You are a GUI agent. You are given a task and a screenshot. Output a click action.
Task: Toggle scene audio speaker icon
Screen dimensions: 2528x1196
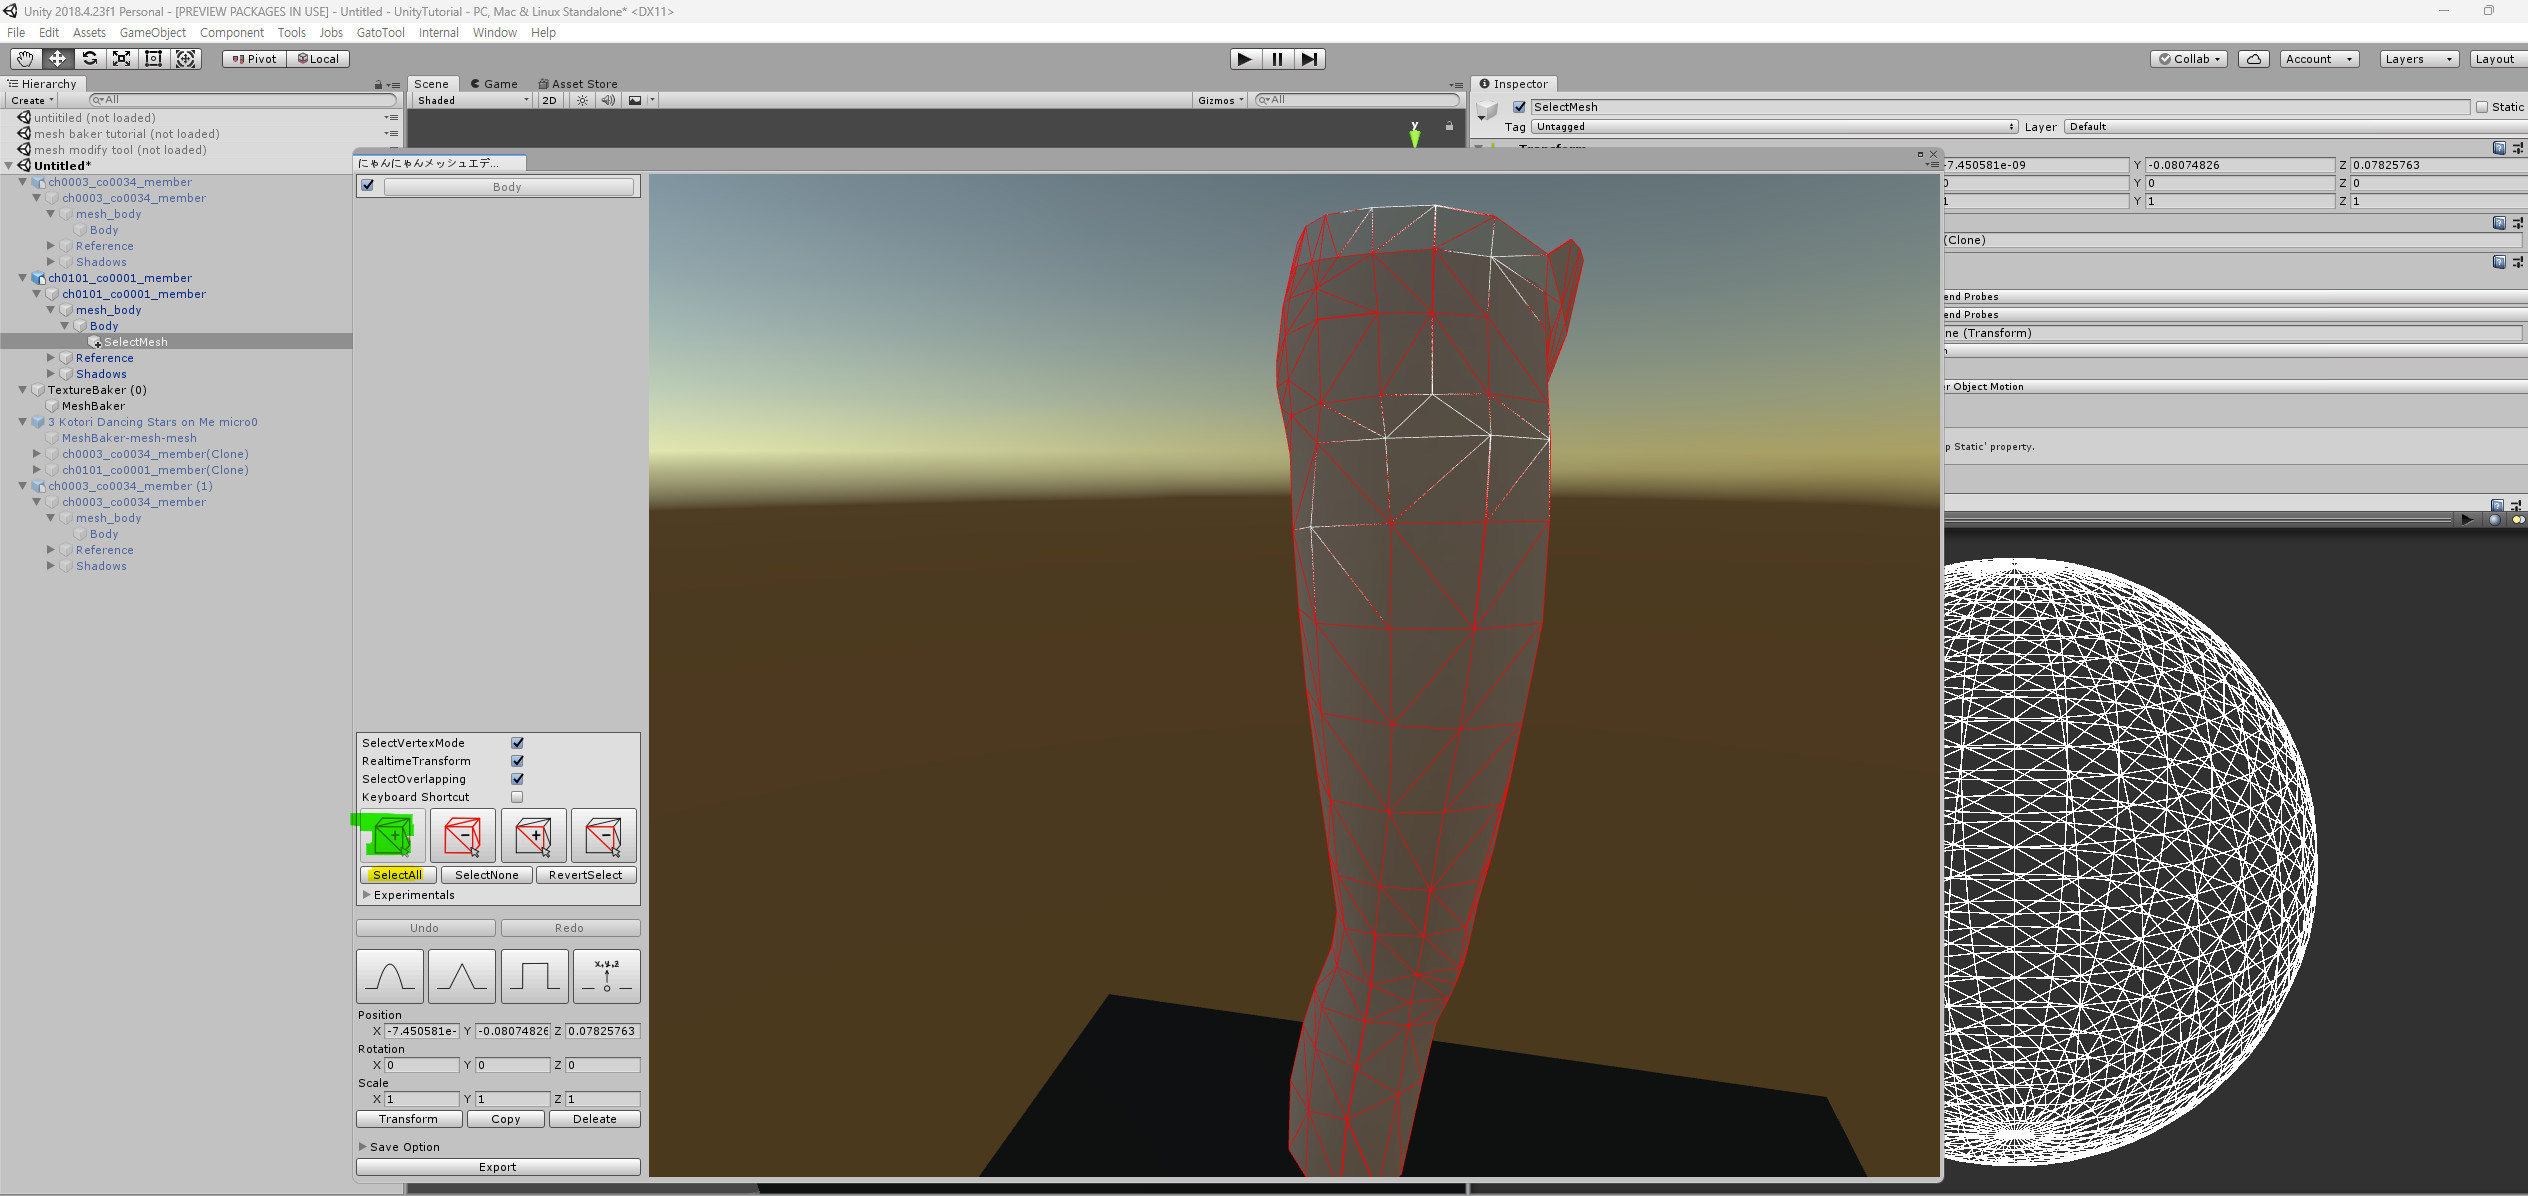point(608,100)
